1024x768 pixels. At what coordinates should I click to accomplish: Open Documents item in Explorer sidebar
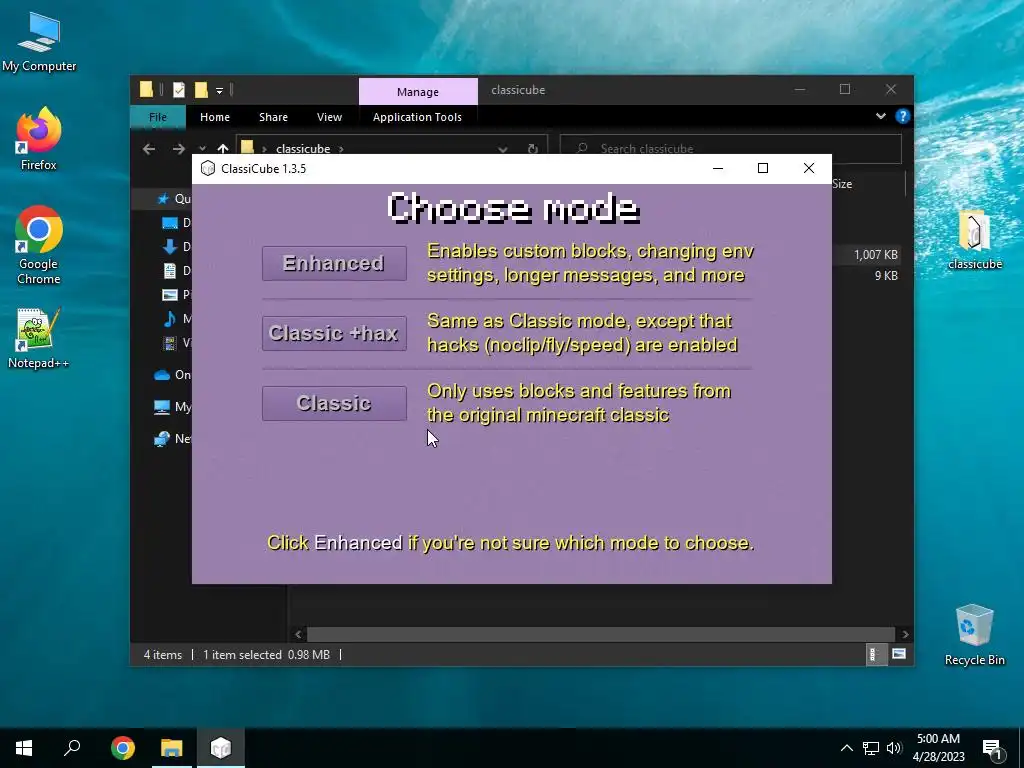(170, 270)
